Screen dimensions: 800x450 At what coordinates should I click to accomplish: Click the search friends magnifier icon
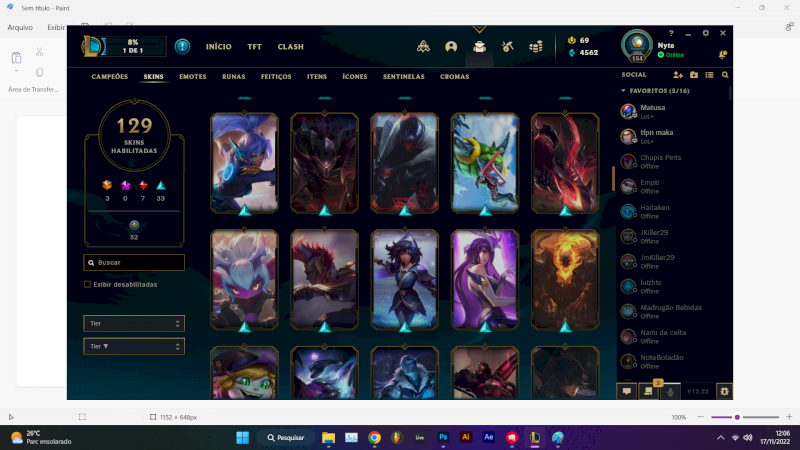(x=725, y=75)
